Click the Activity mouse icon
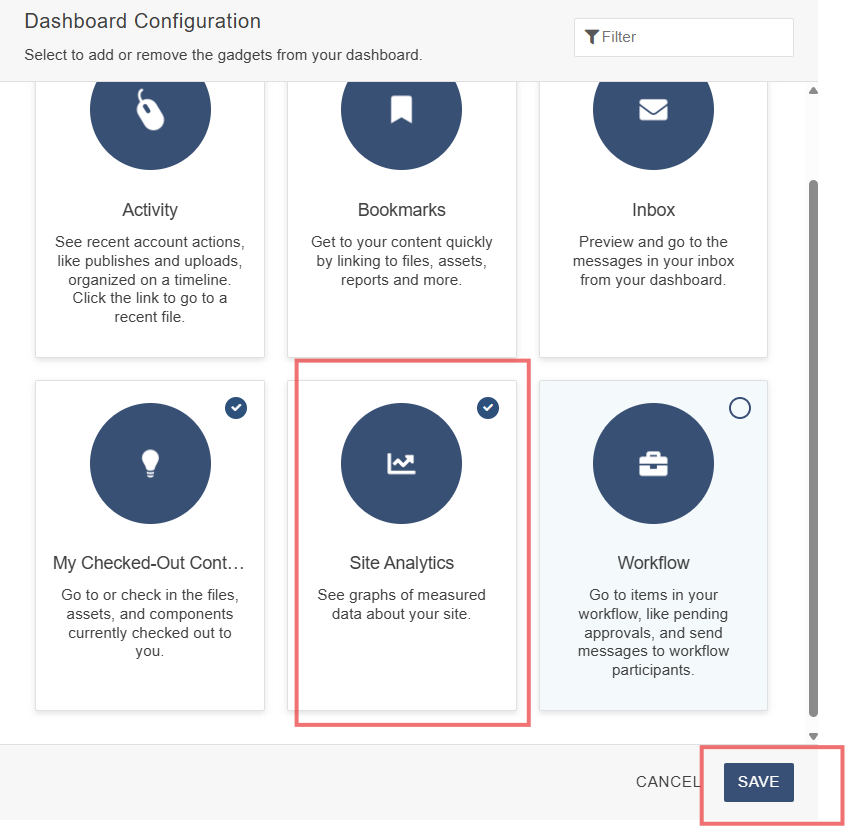The image size is (845, 827). (x=150, y=109)
